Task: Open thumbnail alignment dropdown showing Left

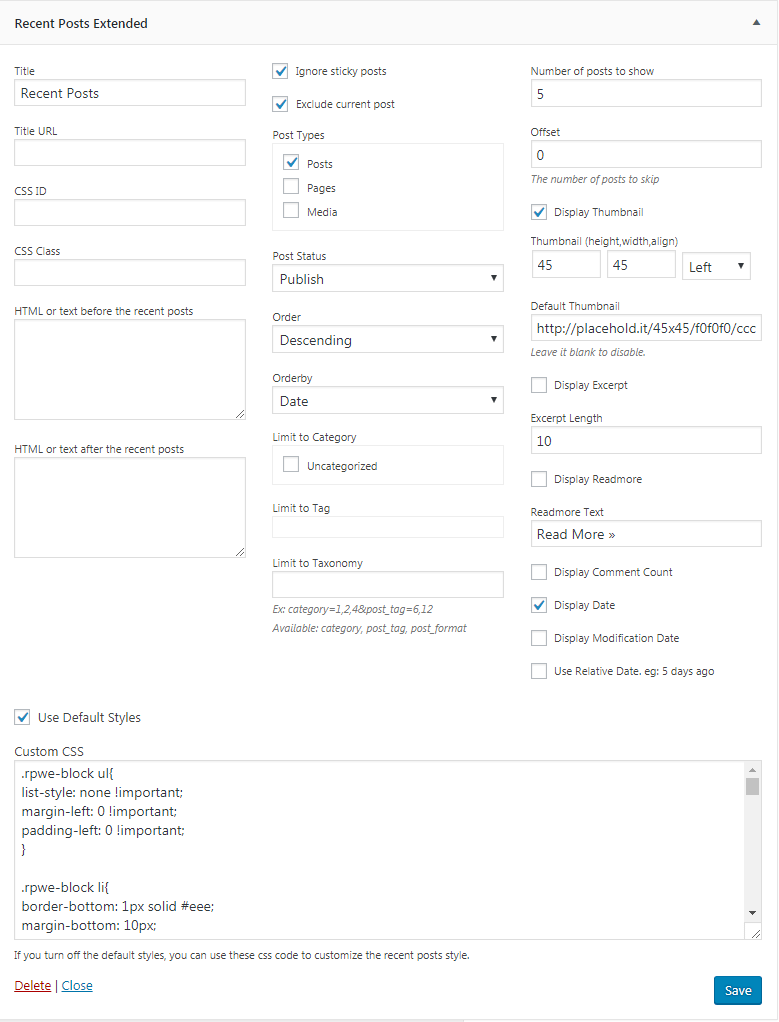Action: 716,266
